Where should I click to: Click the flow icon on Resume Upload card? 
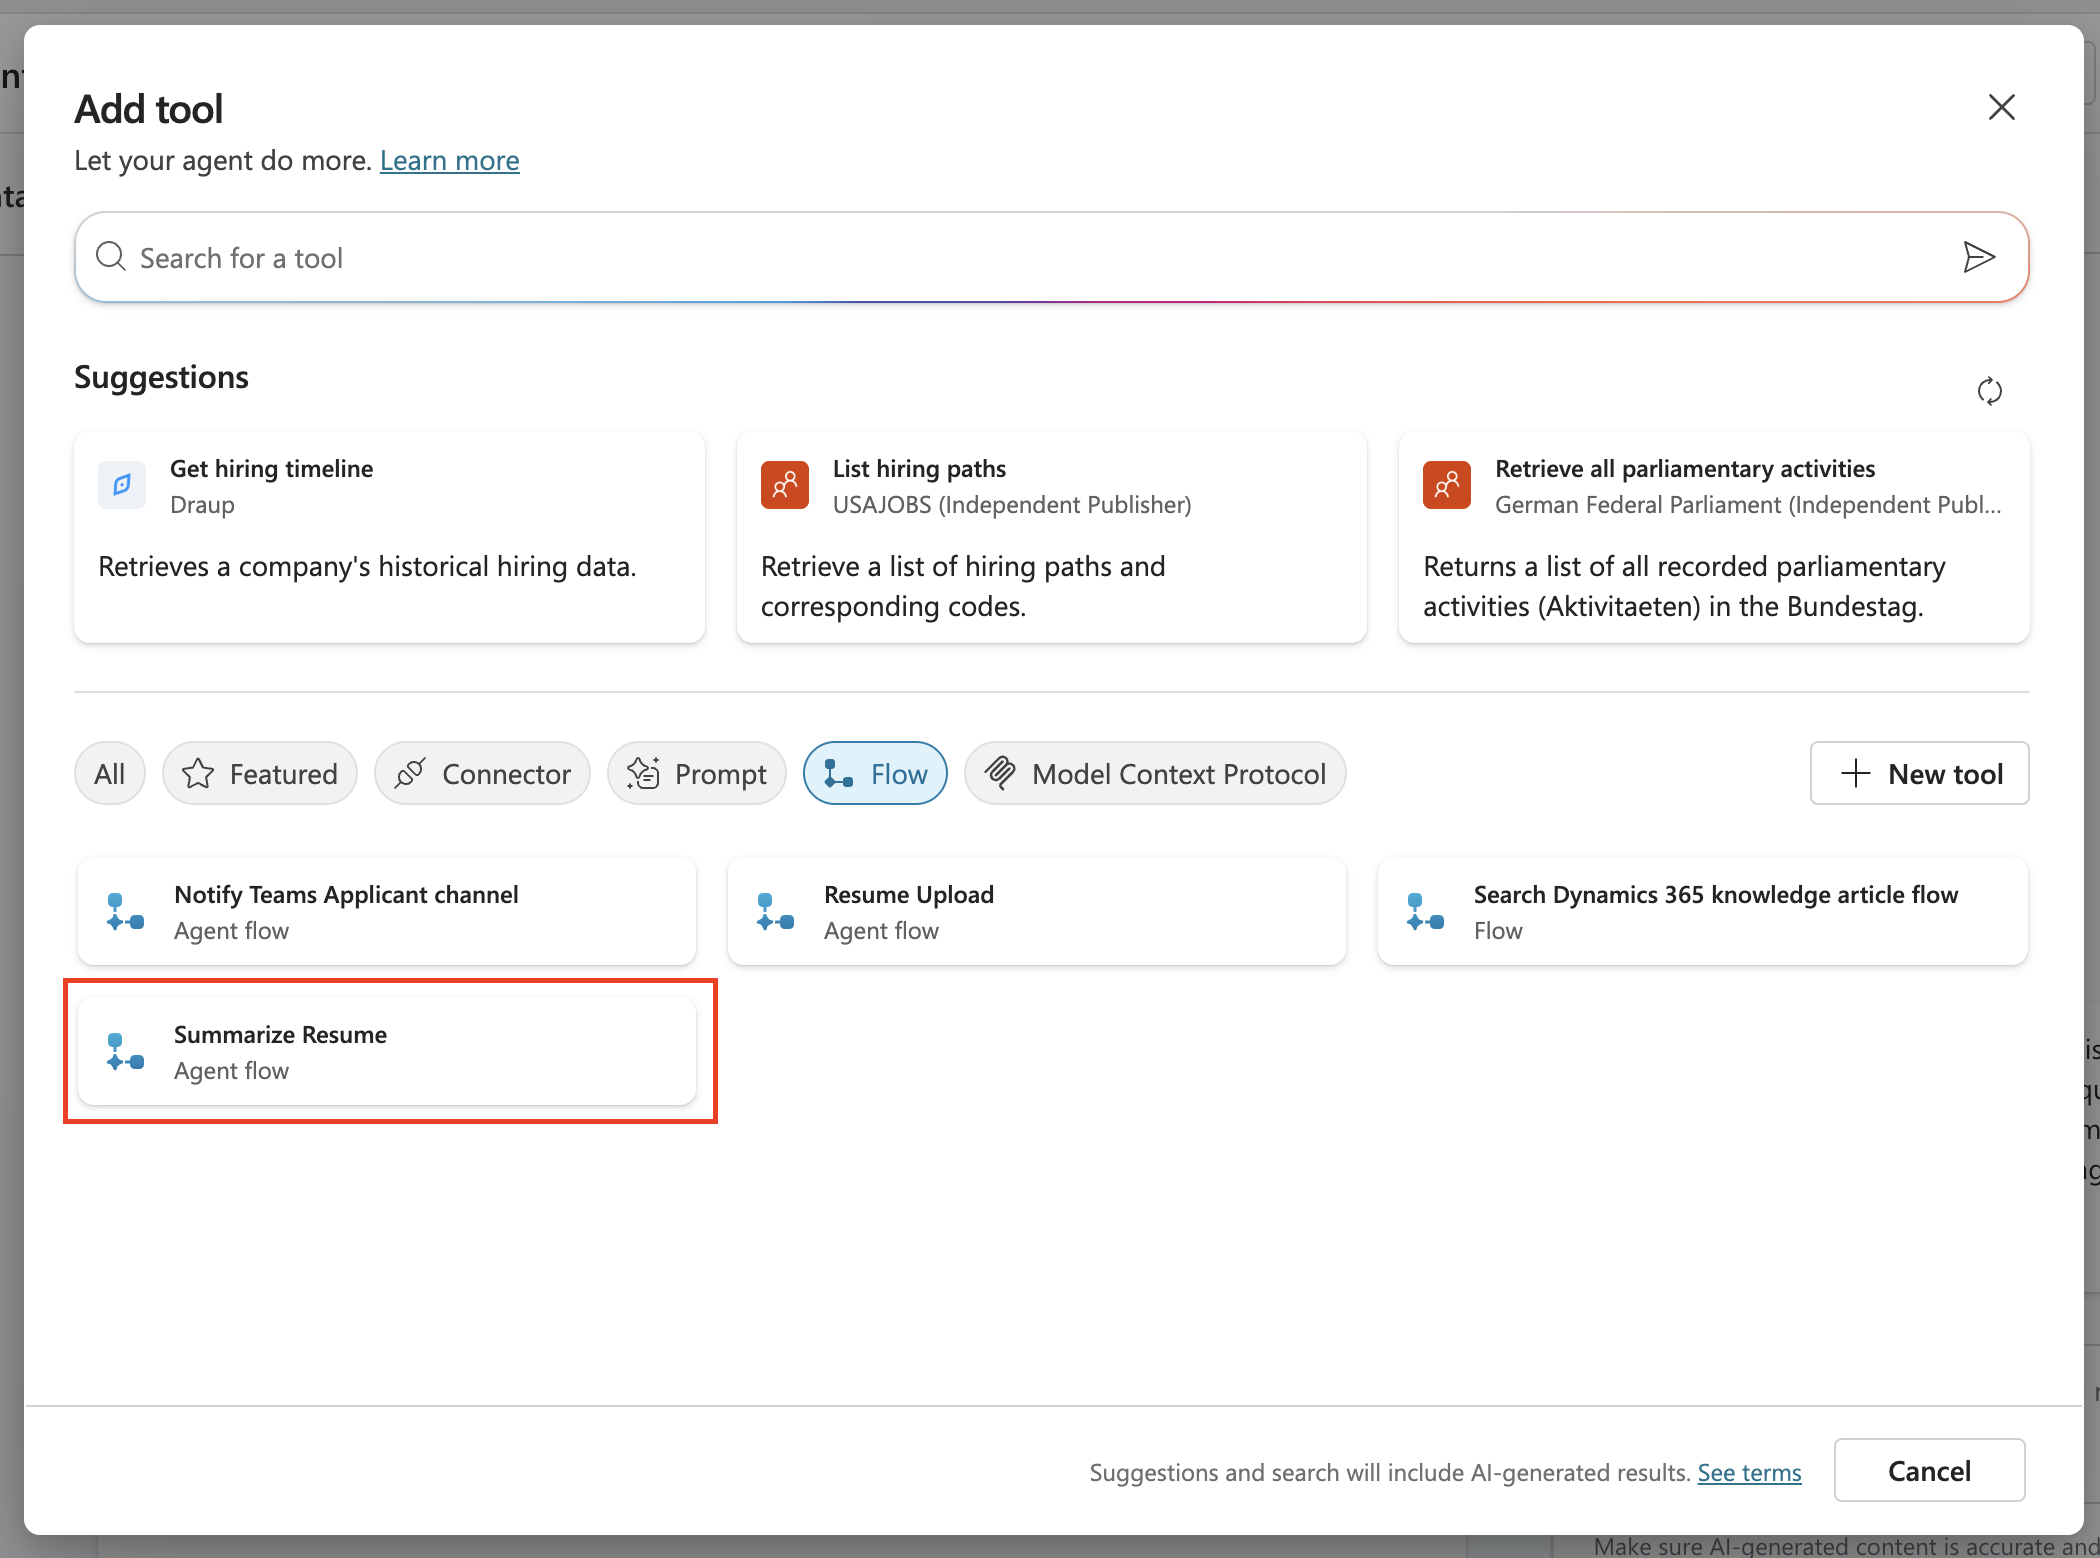tap(774, 911)
